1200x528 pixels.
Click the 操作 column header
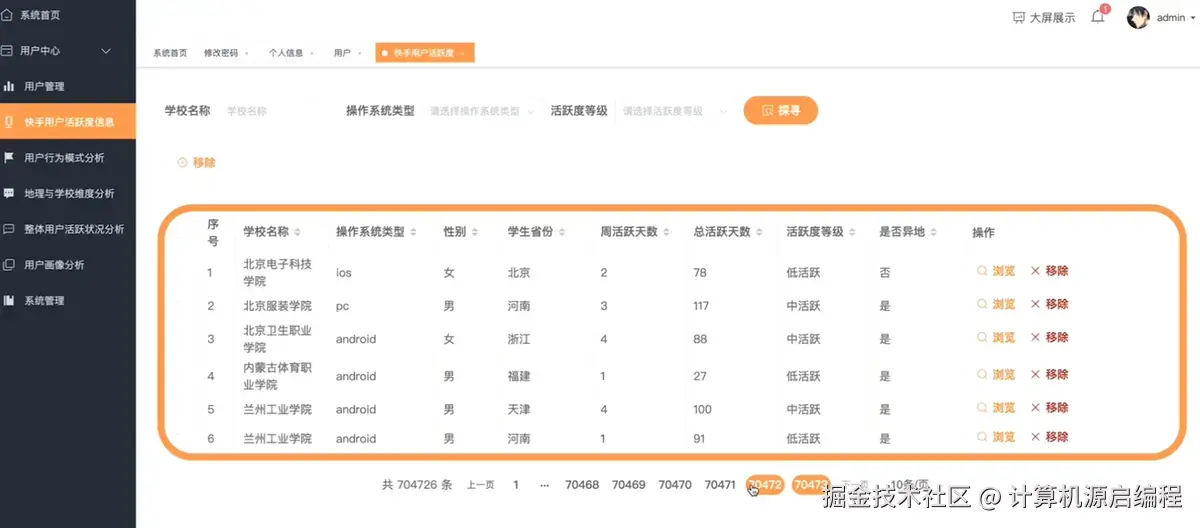click(983, 232)
